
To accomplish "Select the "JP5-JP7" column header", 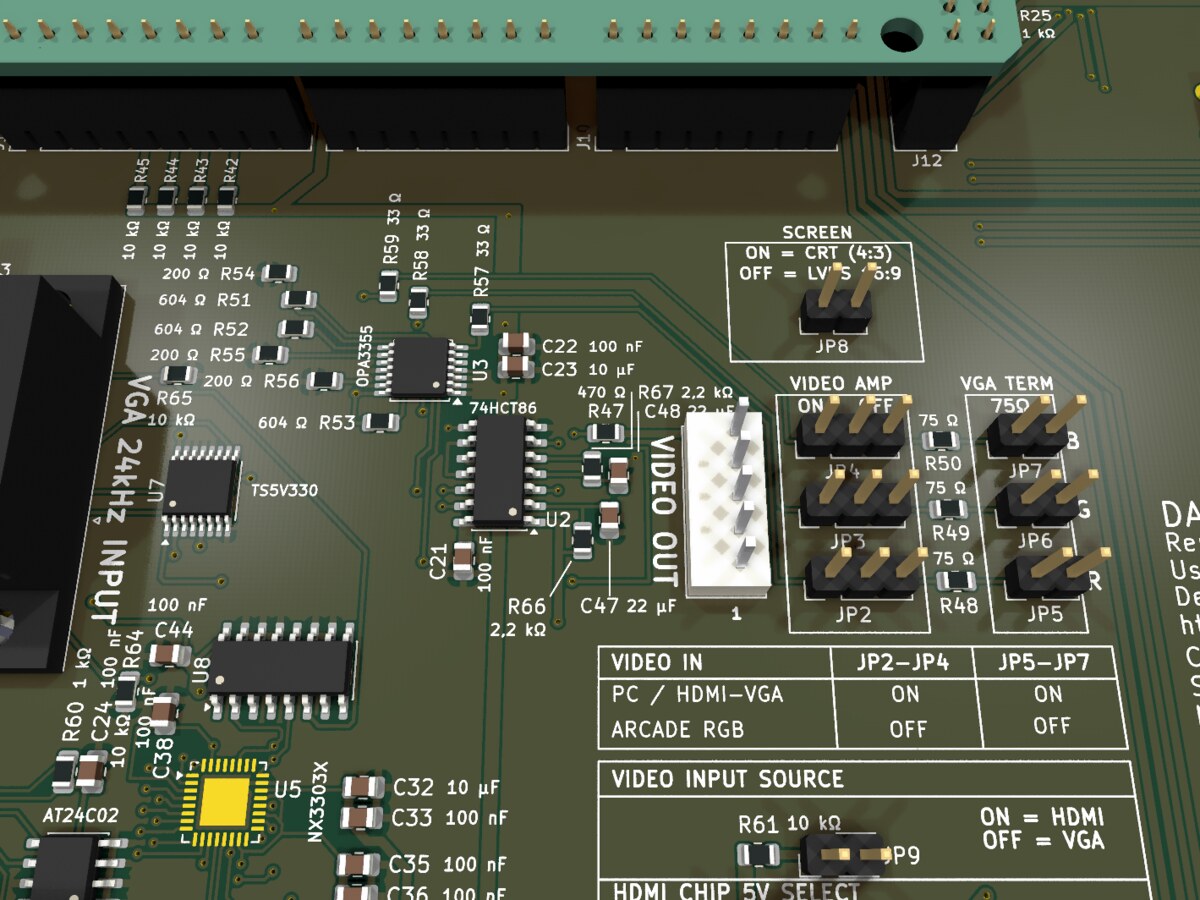I will tap(1046, 662).
